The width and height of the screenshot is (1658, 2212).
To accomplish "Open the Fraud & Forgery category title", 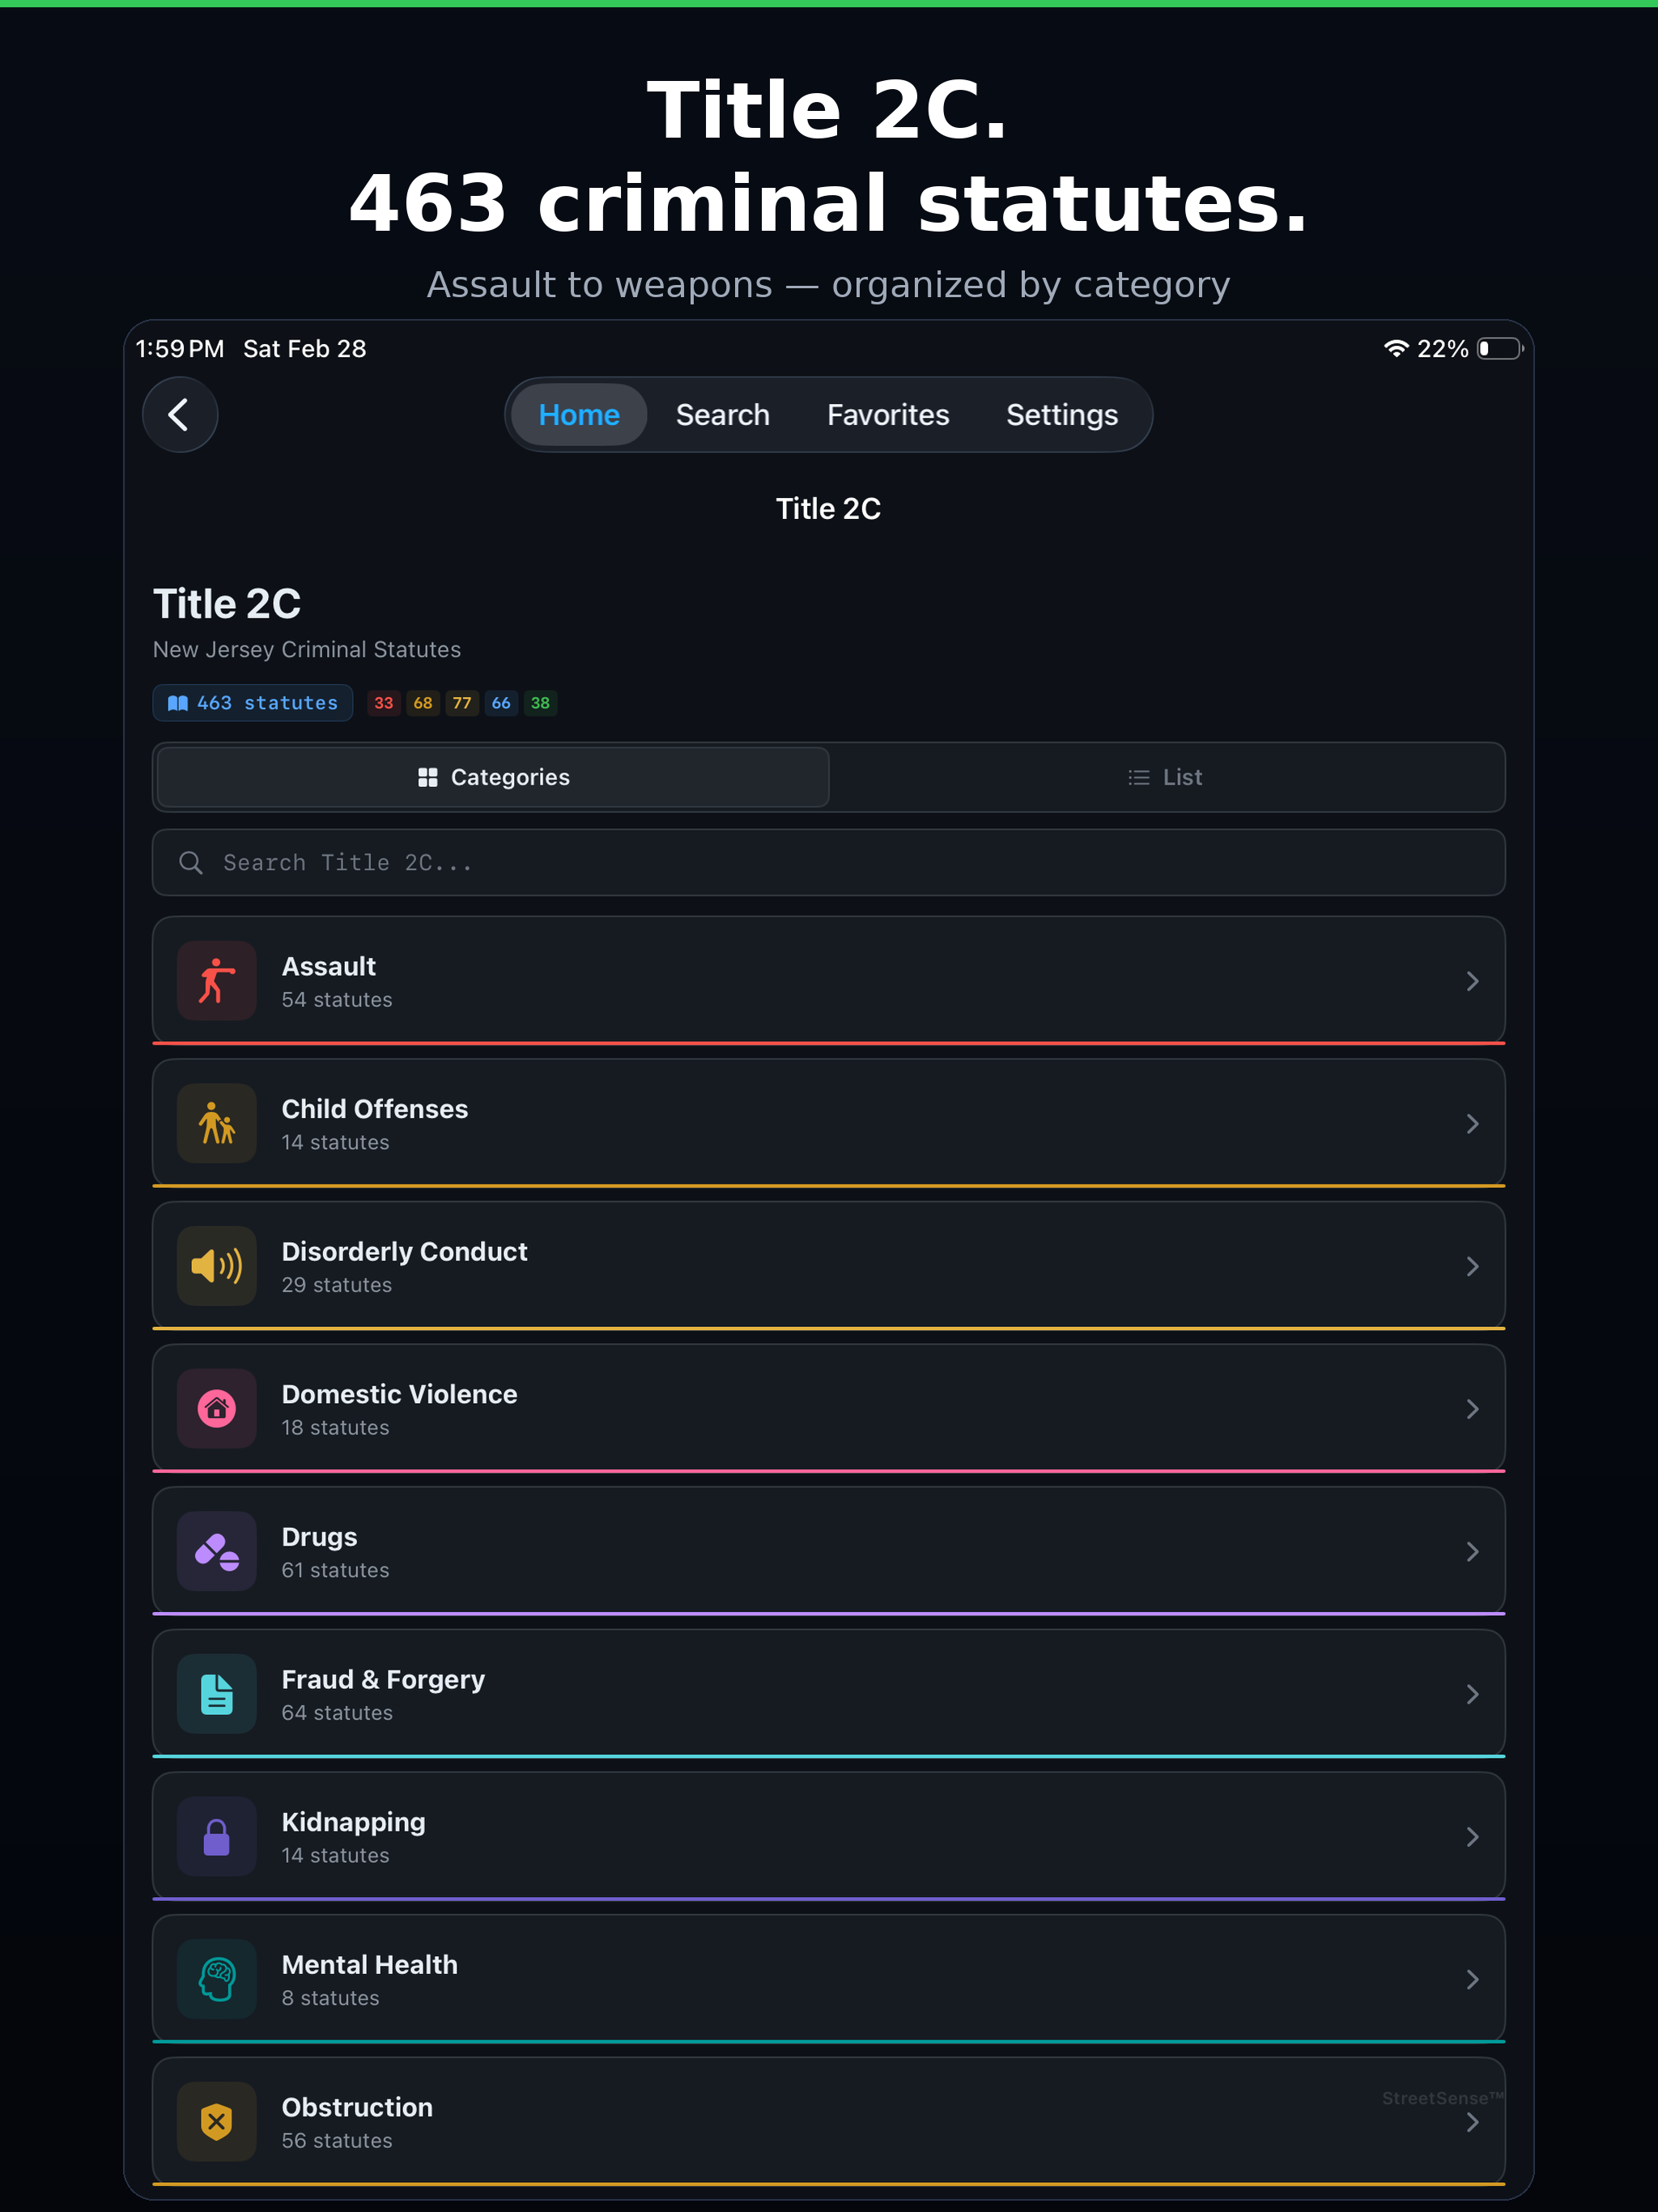I will 384,1680.
